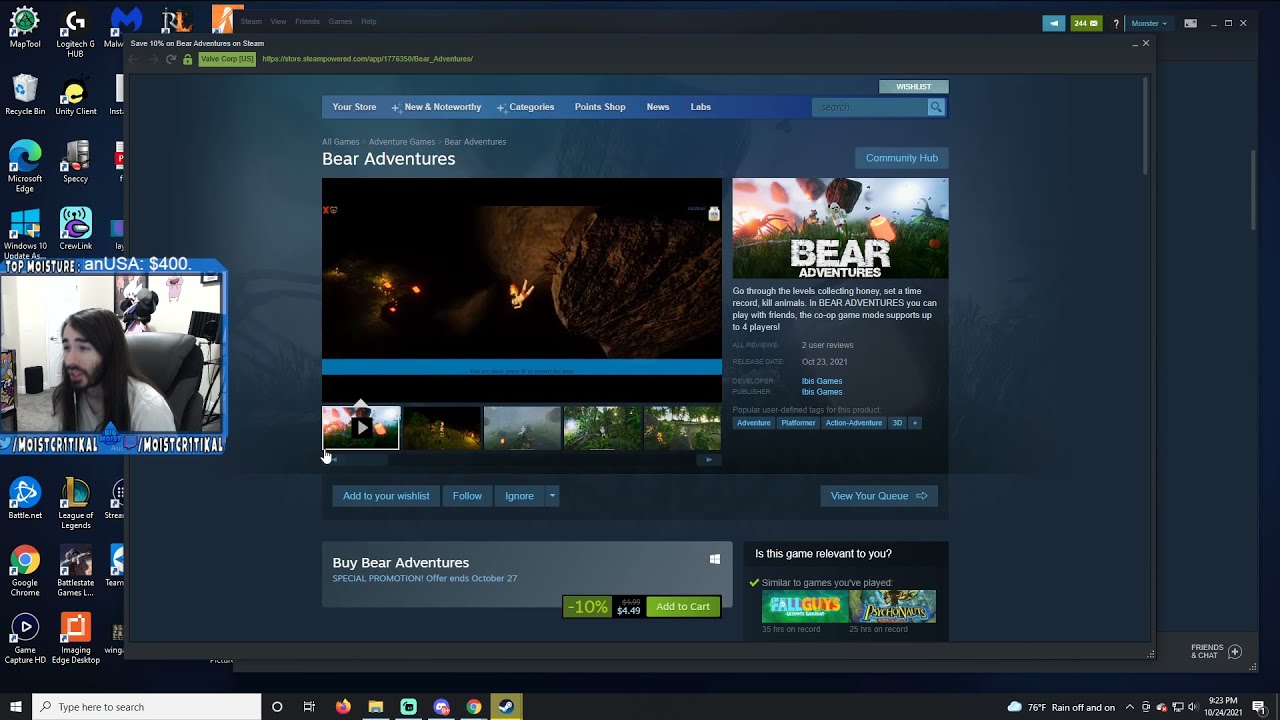1280x720 pixels.
Task: Launch League of Legends desktop icon
Action: (x=75, y=503)
